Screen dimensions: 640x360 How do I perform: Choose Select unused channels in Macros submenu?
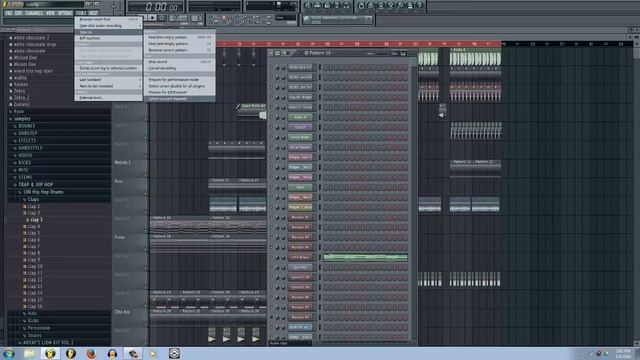(179, 98)
